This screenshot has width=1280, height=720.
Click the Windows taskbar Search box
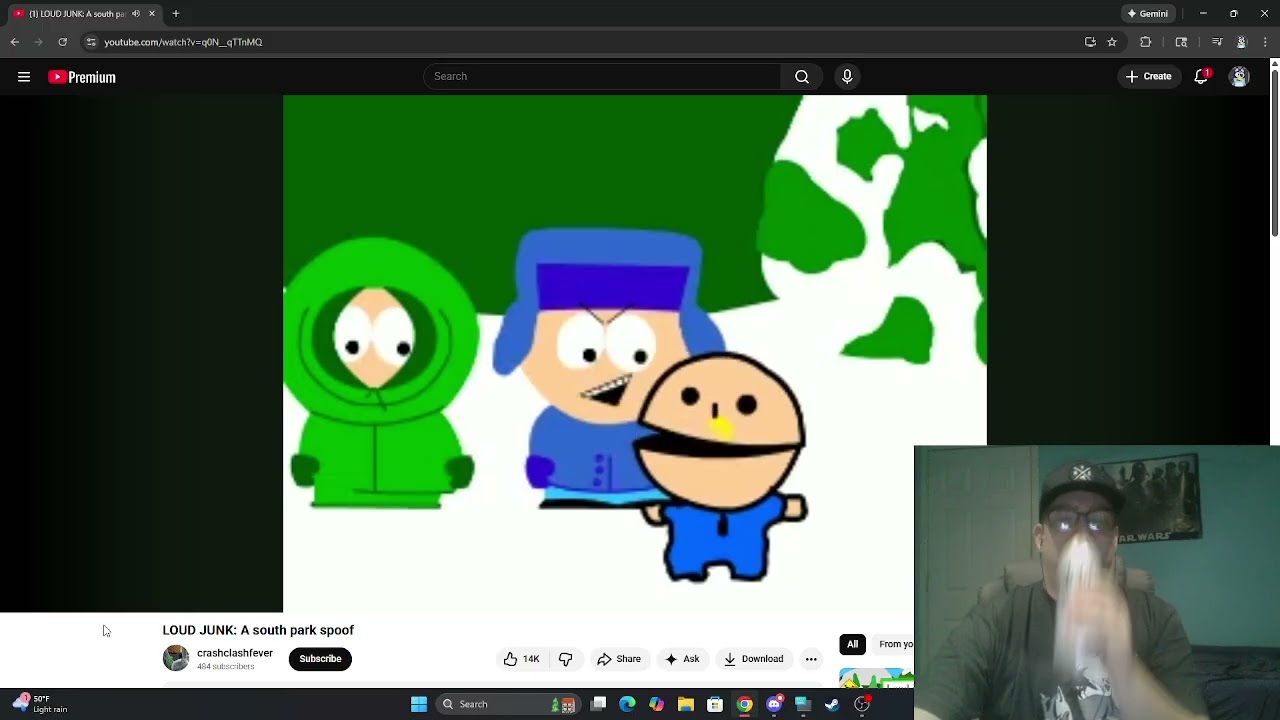pos(510,704)
